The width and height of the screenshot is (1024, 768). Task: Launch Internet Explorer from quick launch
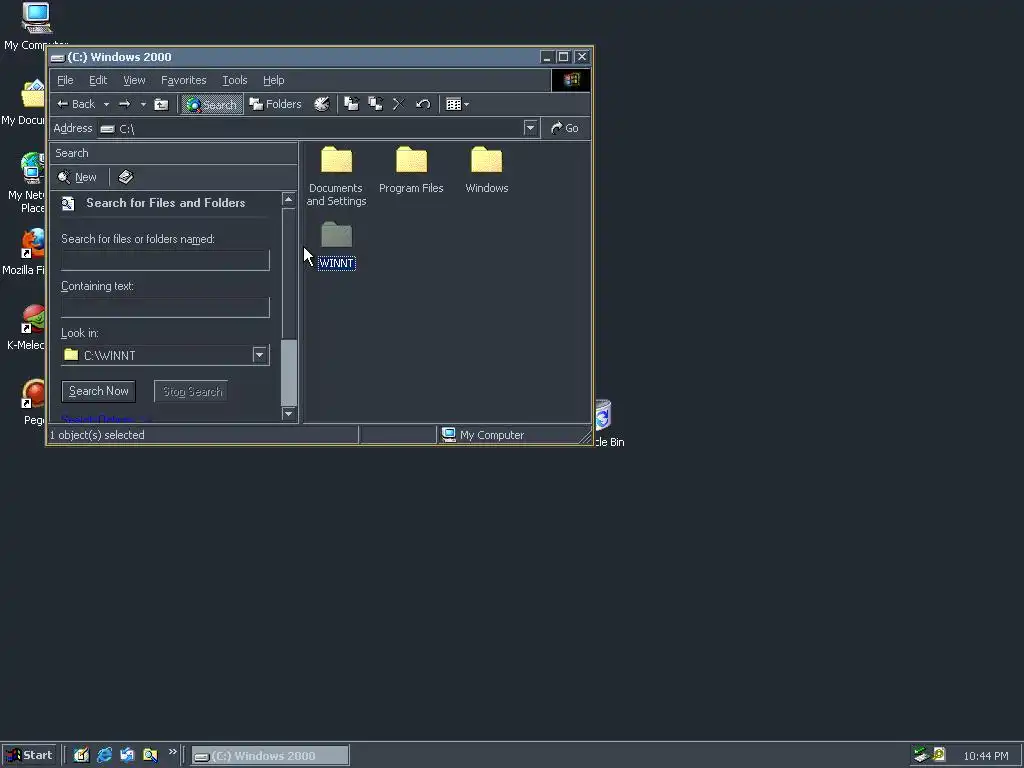tap(104, 755)
